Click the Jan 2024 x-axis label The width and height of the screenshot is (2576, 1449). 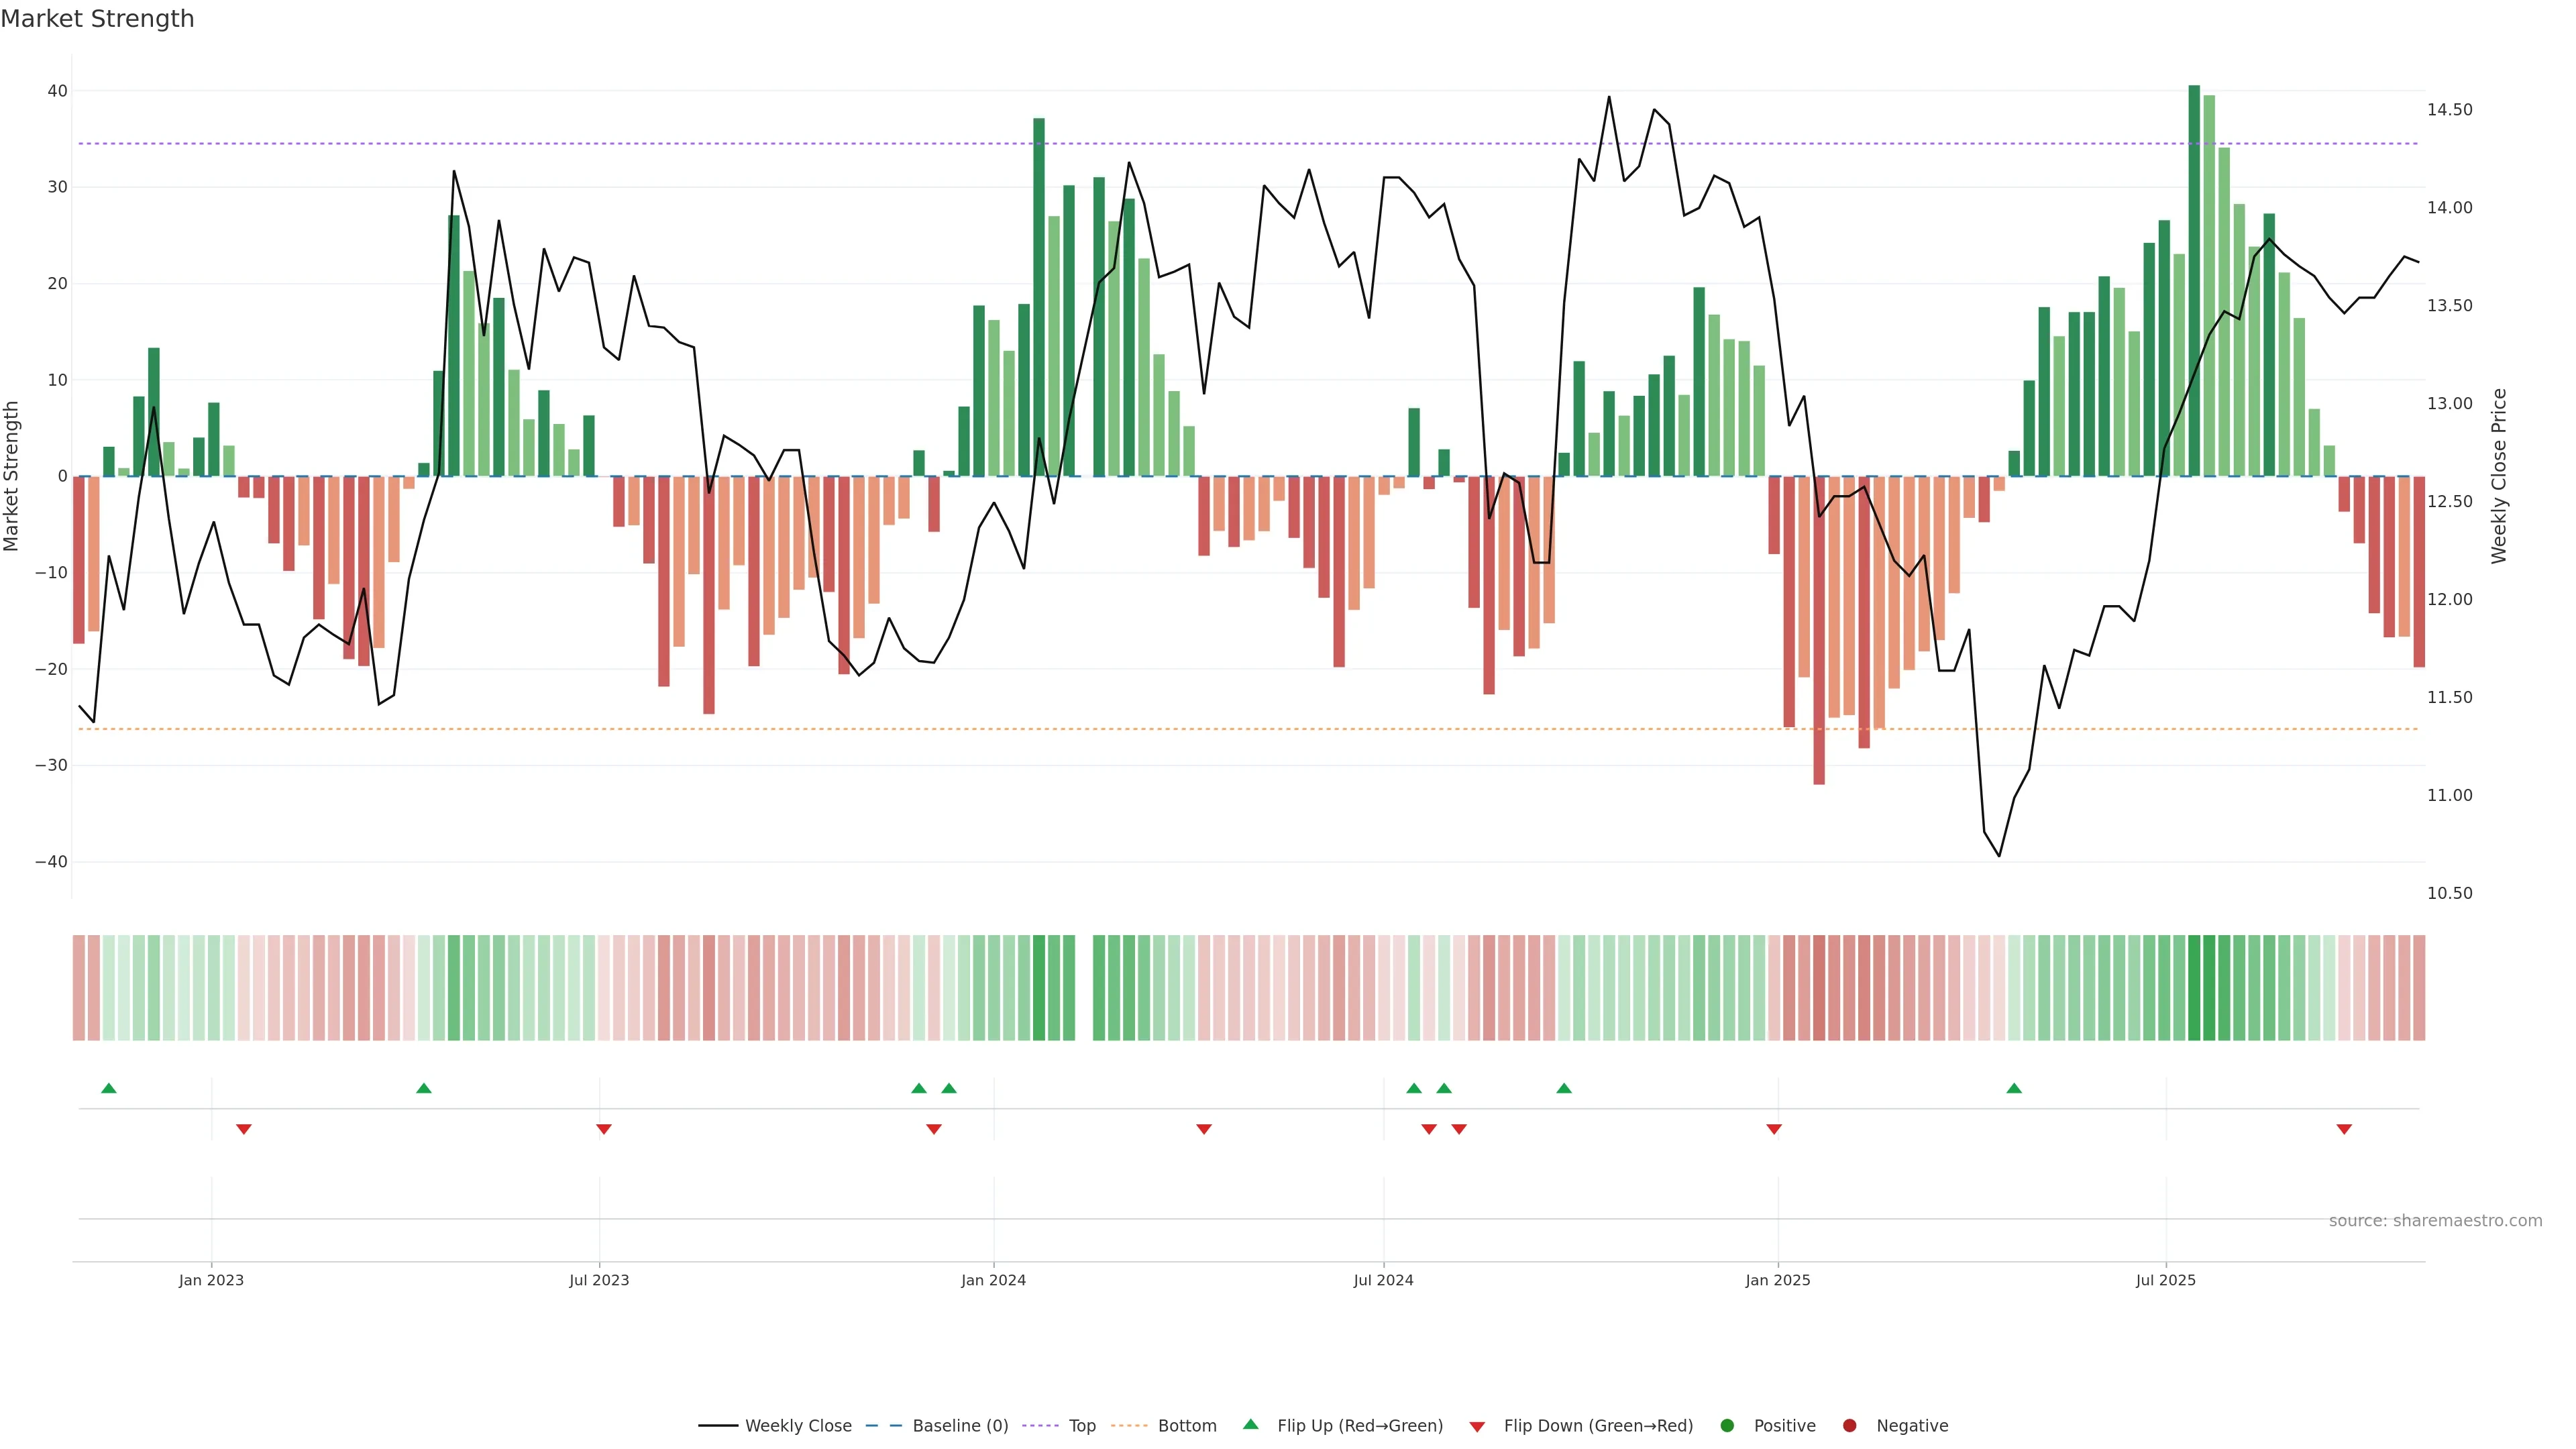(x=993, y=1280)
